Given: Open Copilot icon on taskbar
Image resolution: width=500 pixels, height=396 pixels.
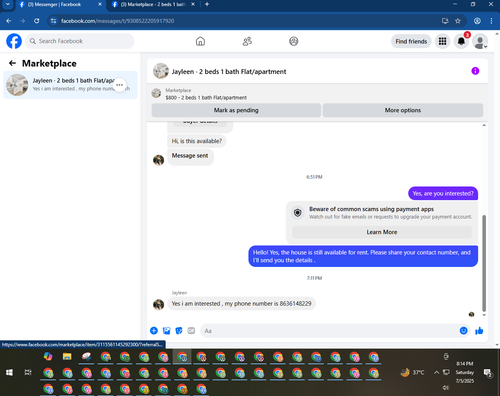Looking at the screenshot, I should pyautogui.click(x=48, y=356).
